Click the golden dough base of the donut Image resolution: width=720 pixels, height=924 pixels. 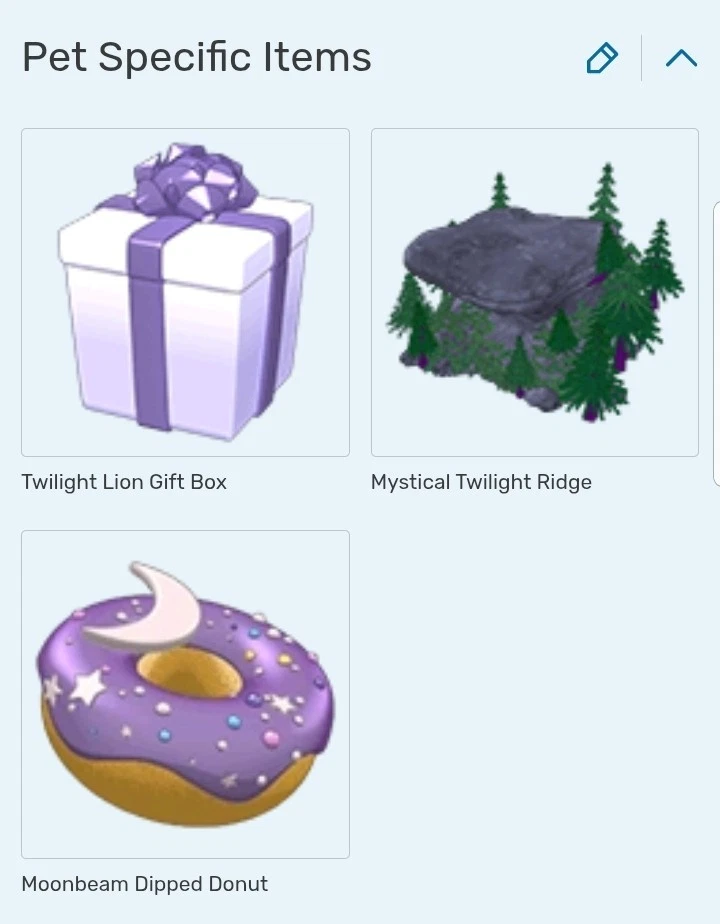[x=177, y=790]
